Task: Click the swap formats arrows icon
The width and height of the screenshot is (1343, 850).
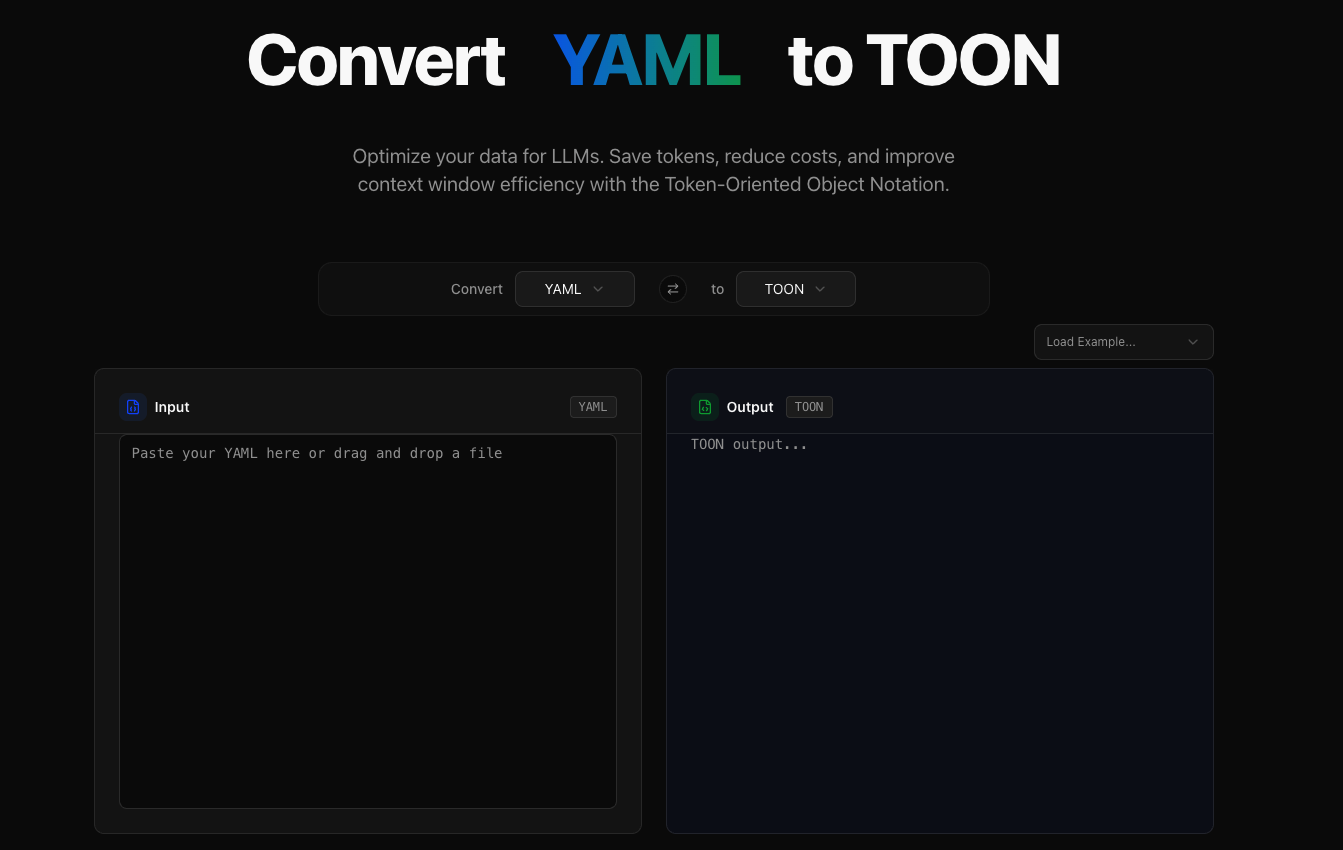Action: pyautogui.click(x=673, y=289)
